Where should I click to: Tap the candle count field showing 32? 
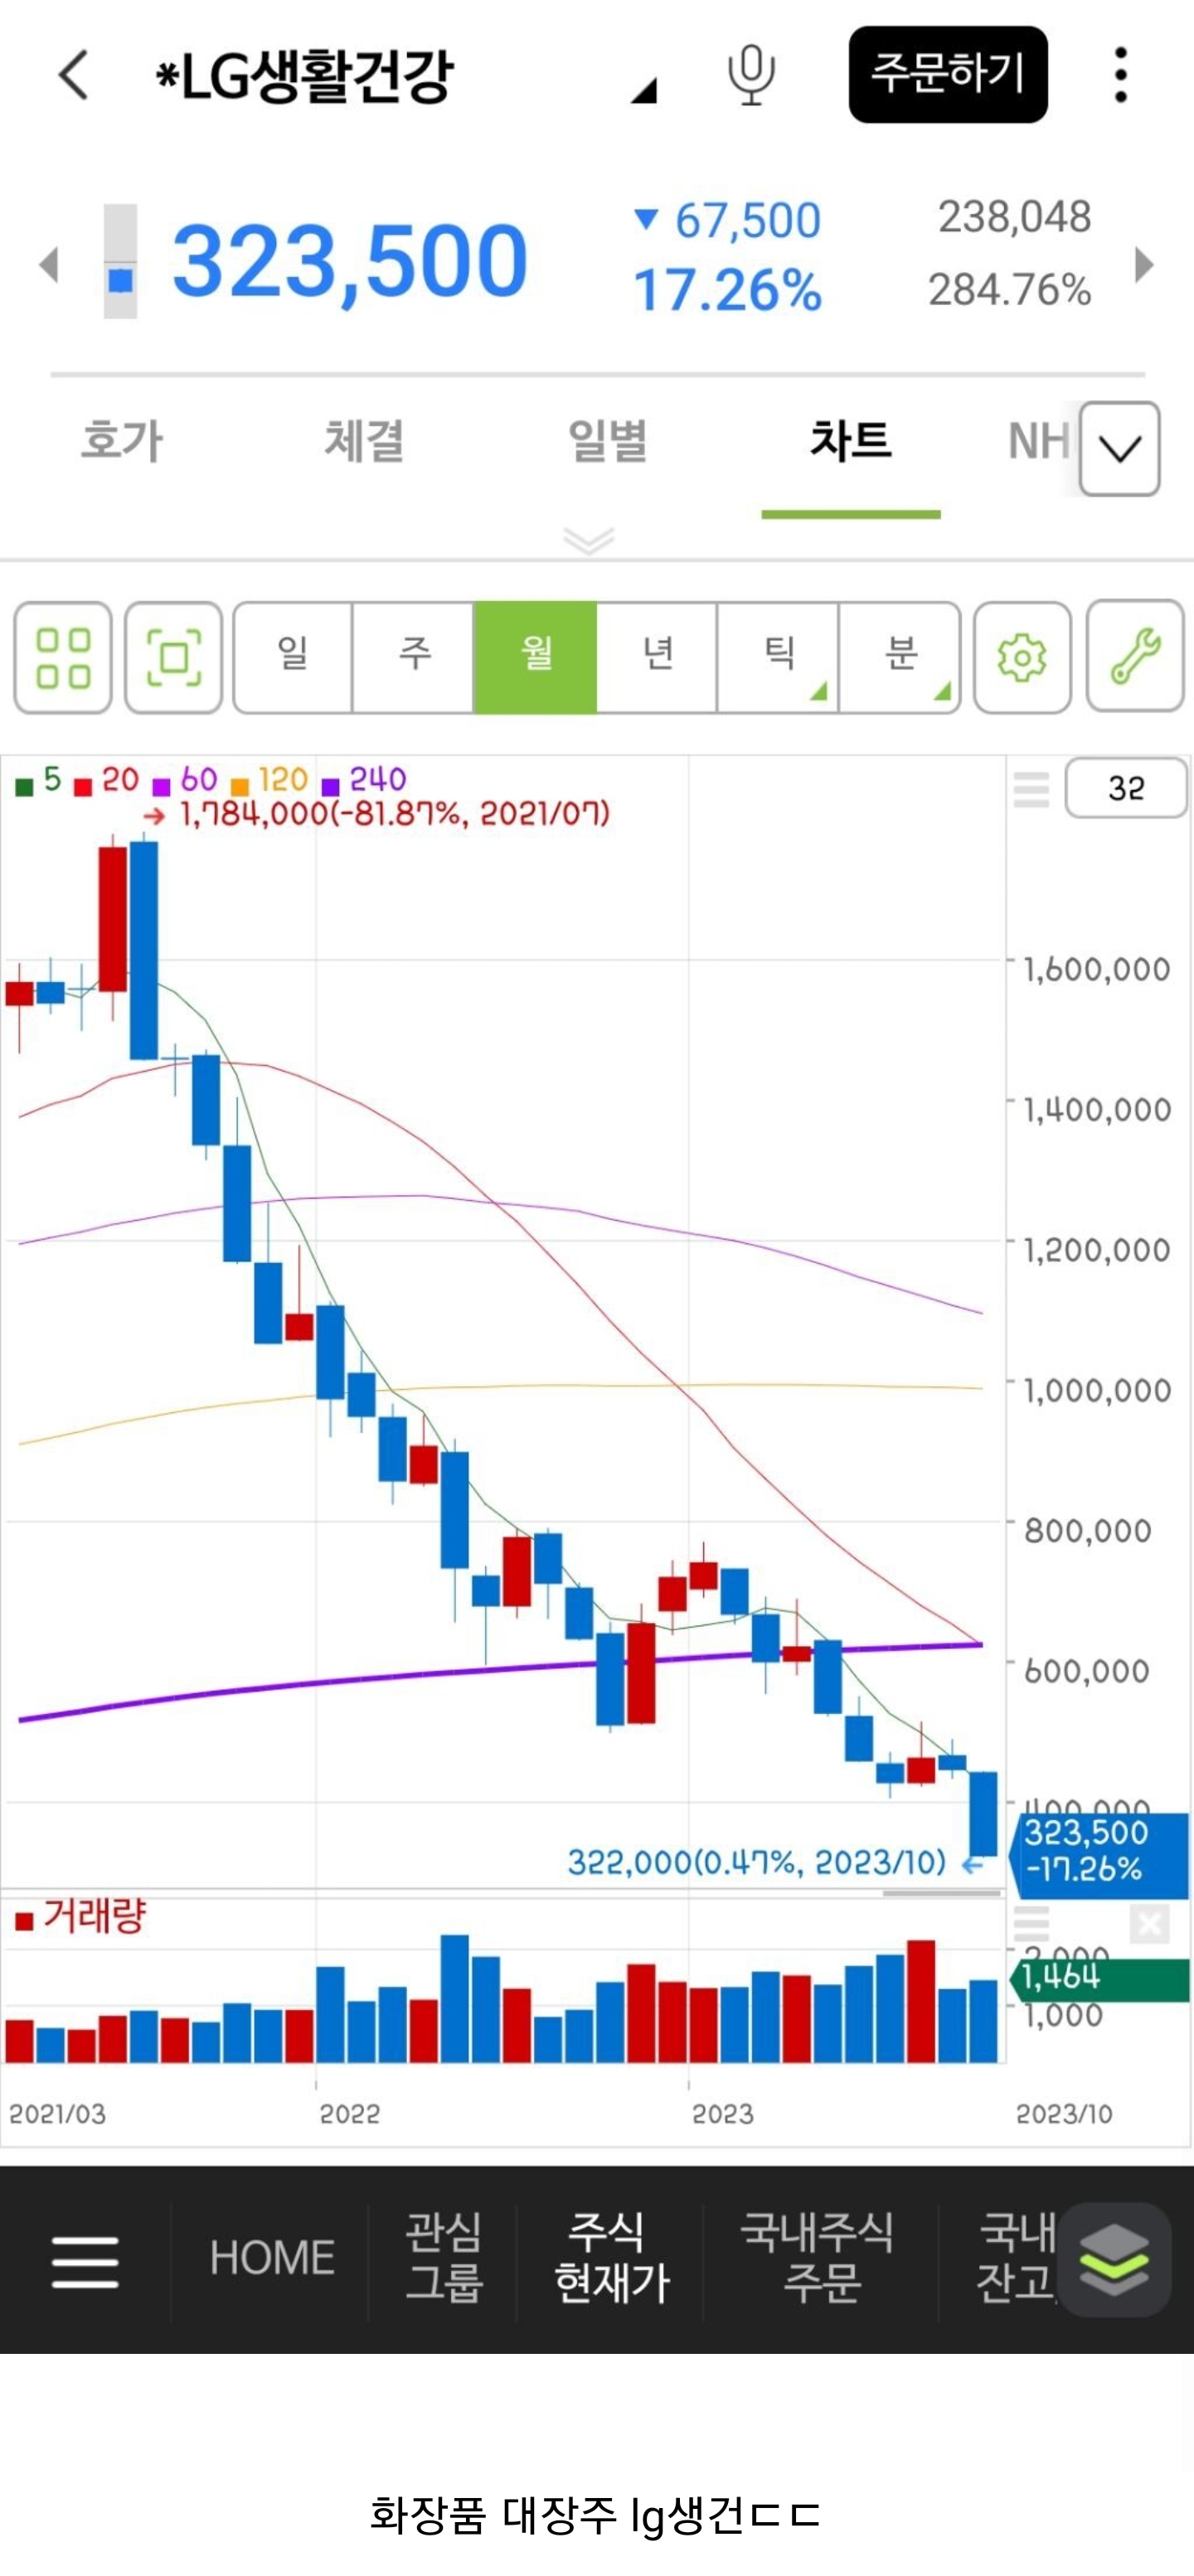[1126, 788]
